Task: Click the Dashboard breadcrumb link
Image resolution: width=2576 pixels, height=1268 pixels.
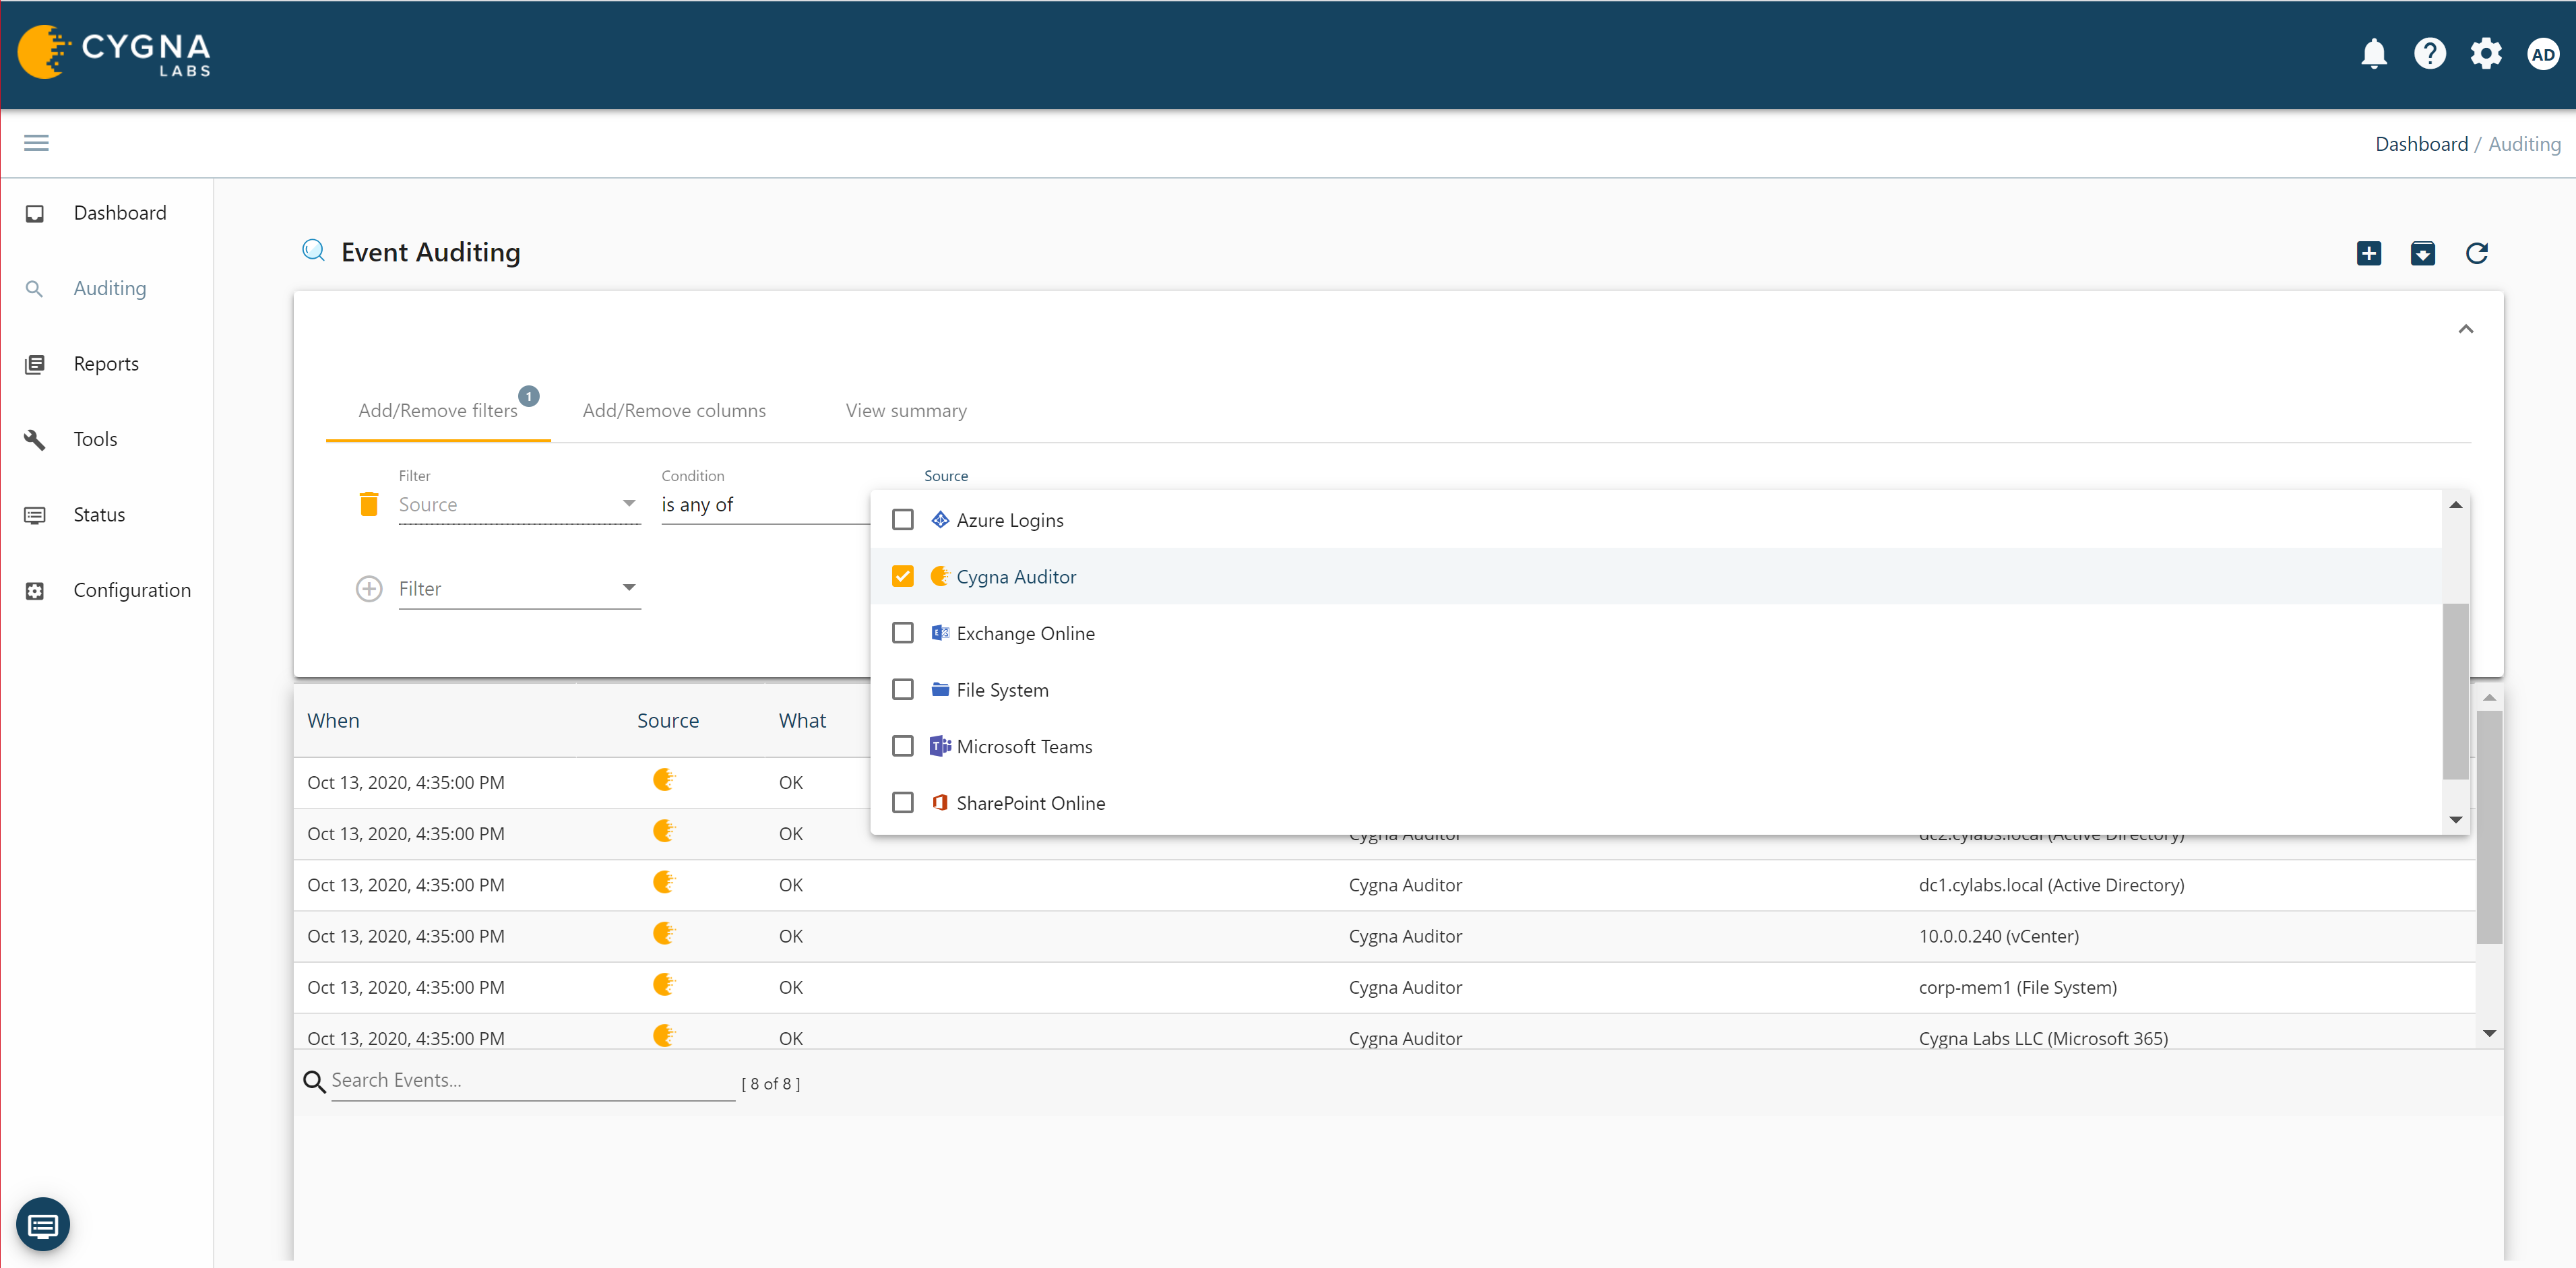Action: click(x=2421, y=144)
